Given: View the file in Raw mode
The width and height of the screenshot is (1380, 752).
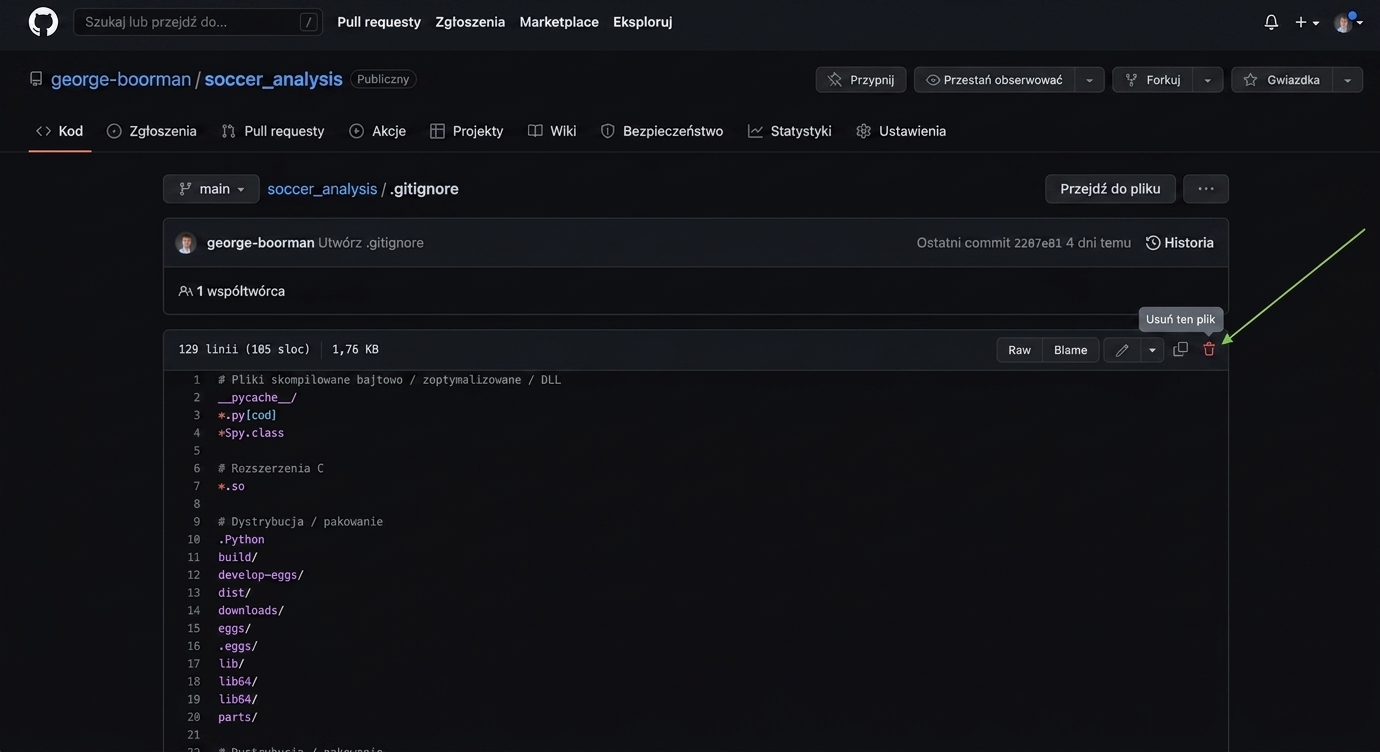Looking at the screenshot, I should coord(1019,350).
